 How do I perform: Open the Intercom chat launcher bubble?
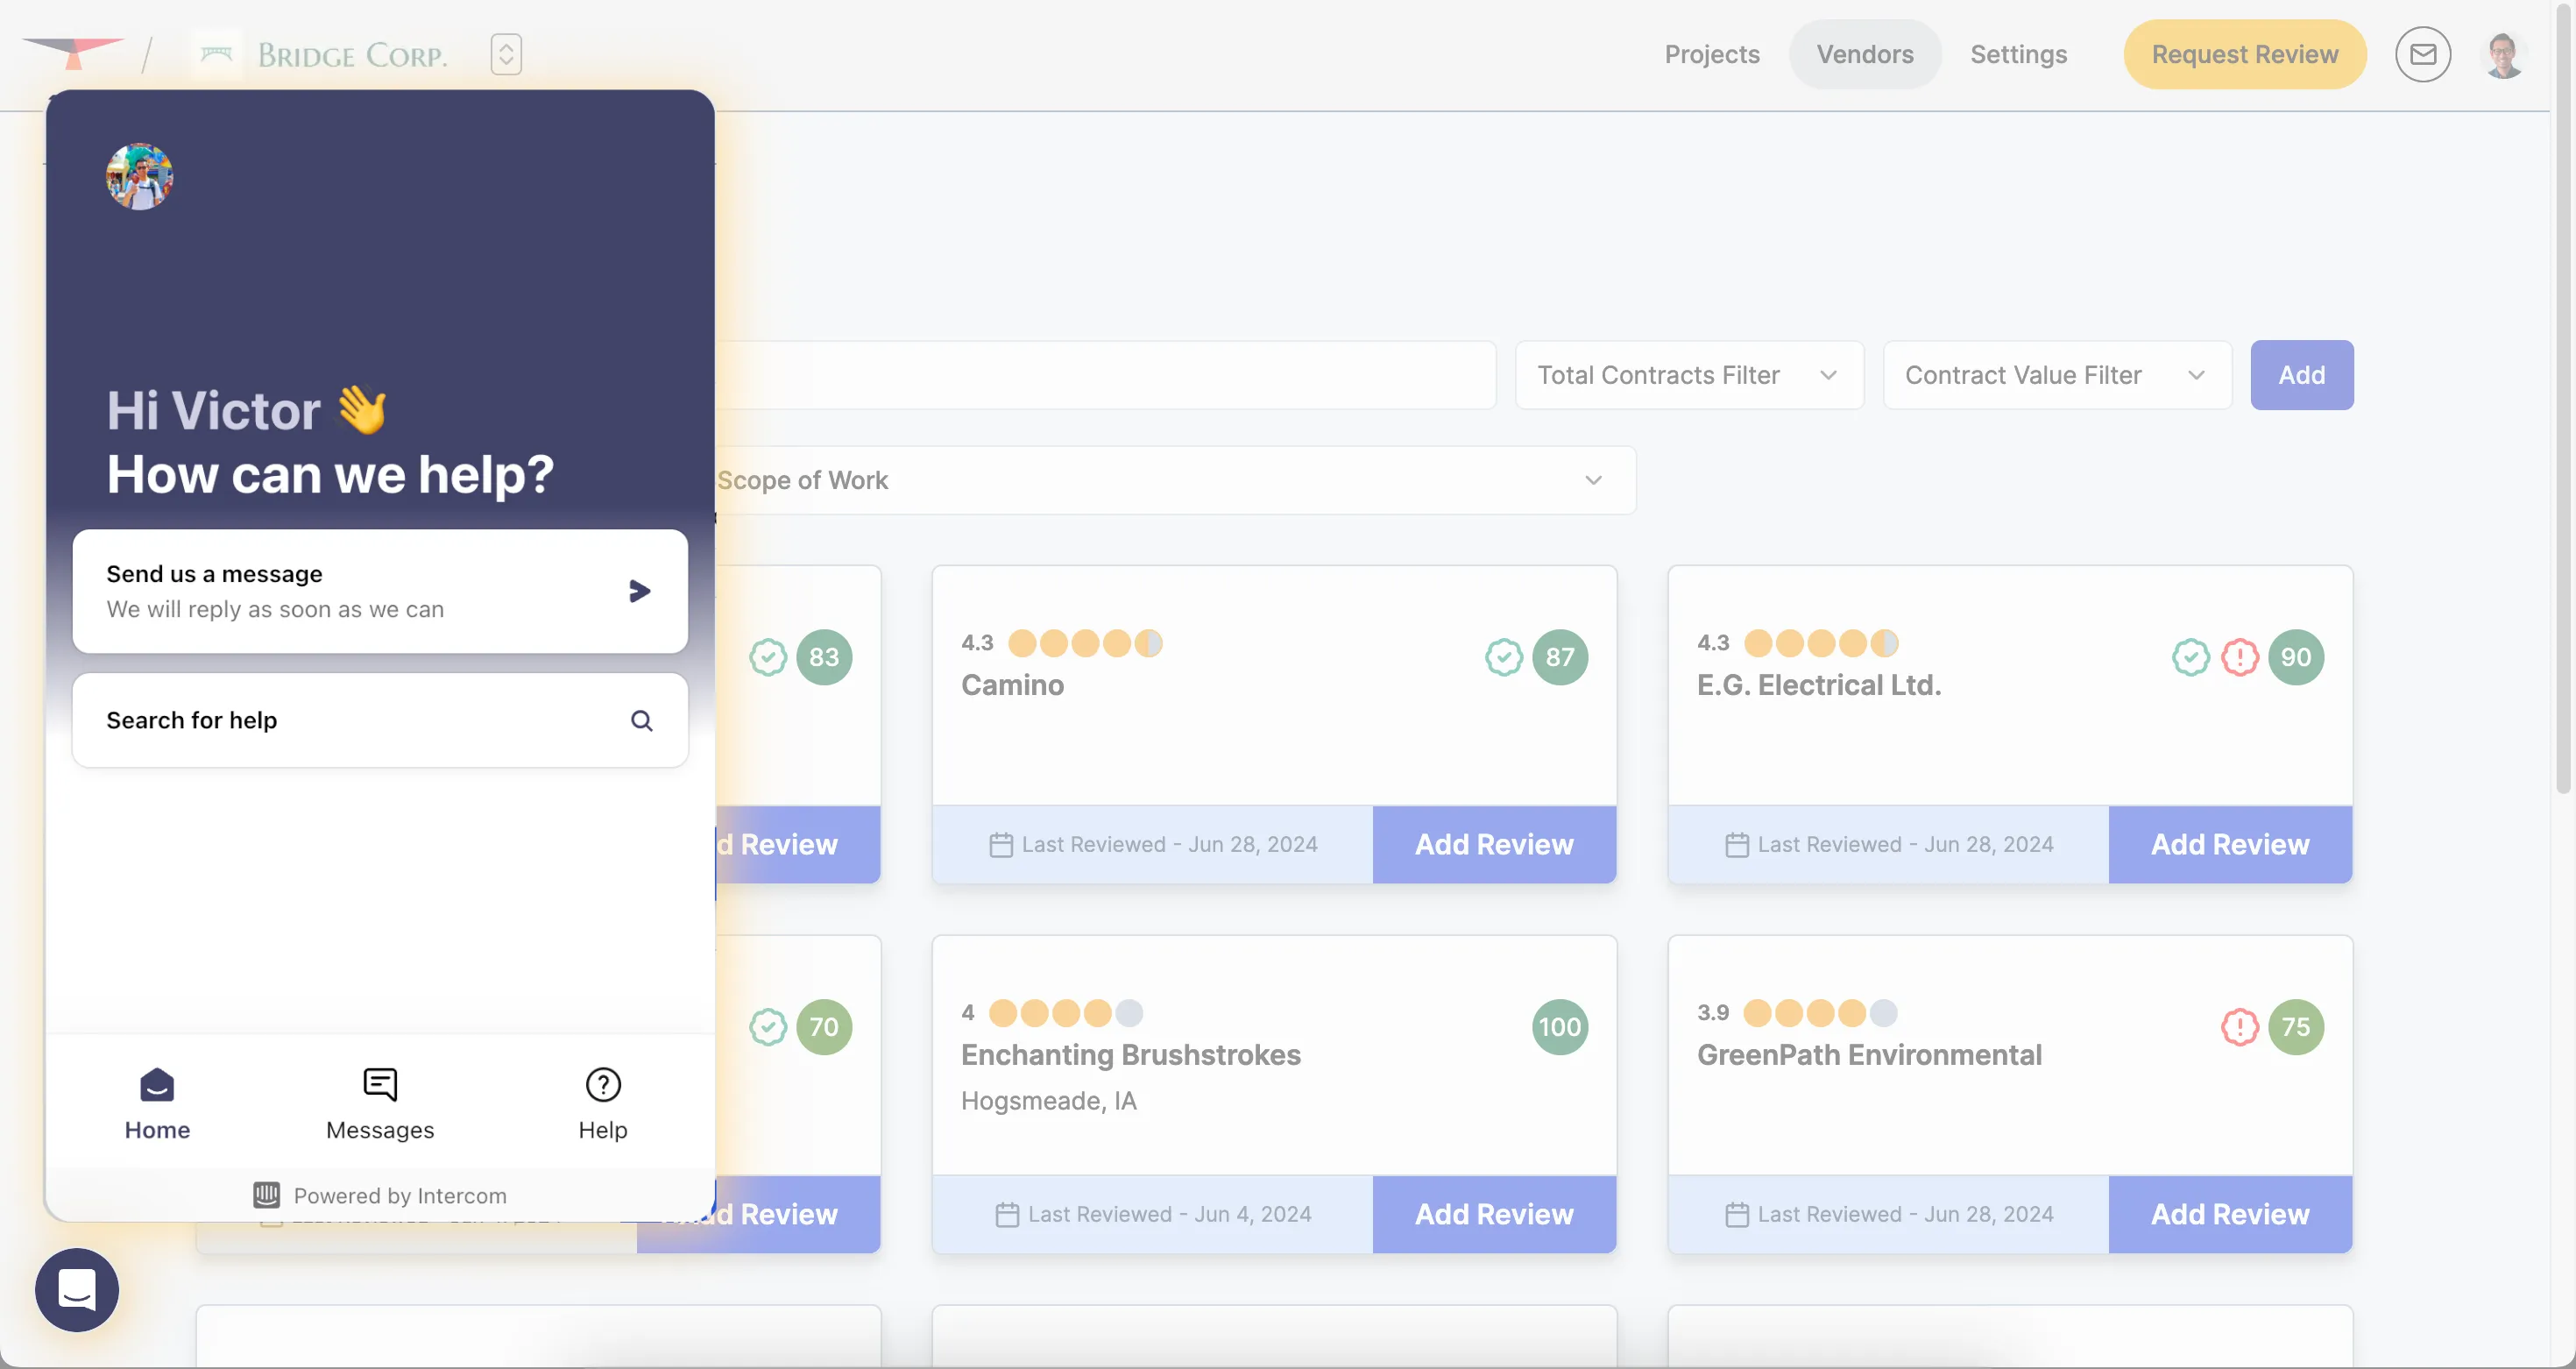point(77,1288)
